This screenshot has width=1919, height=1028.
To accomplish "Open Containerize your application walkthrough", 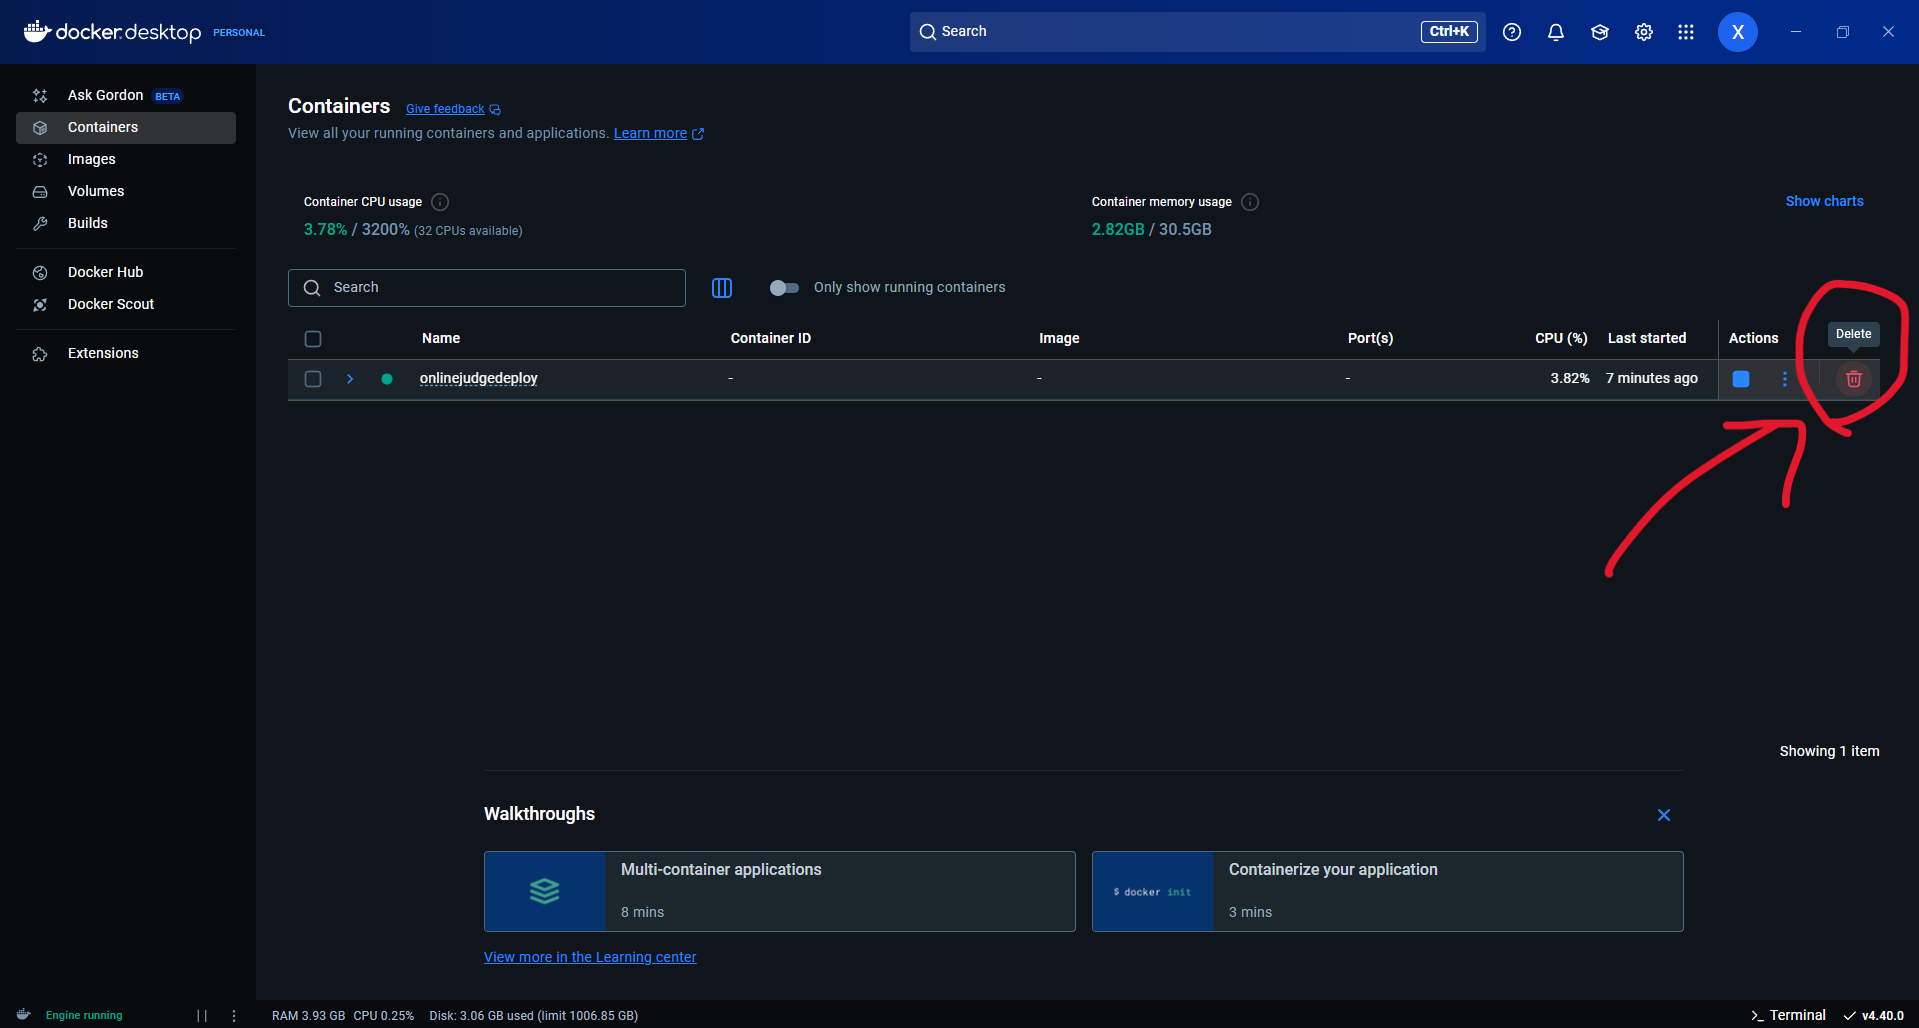I will (x=1388, y=891).
